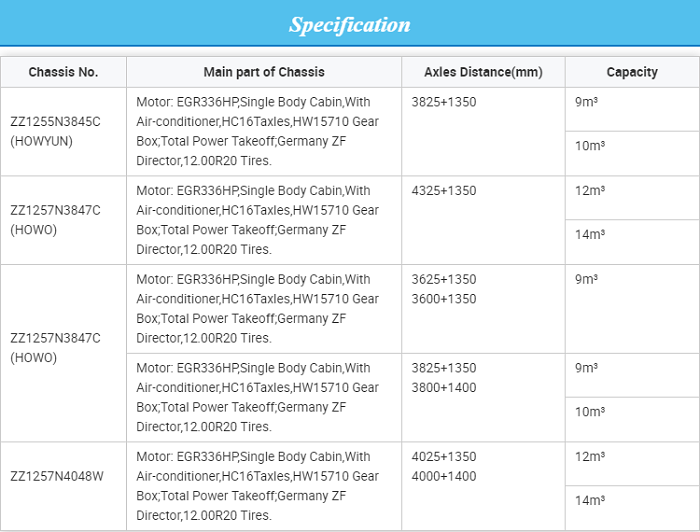Select the 3600+1350 axle distance text
The width and height of the screenshot is (700, 532).
(x=444, y=299)
